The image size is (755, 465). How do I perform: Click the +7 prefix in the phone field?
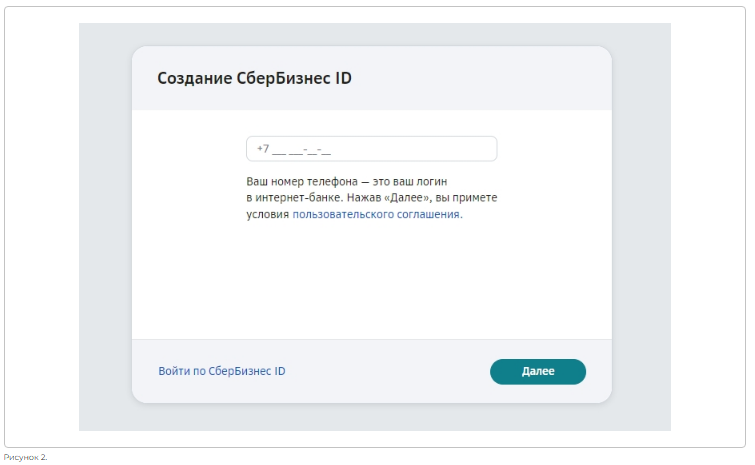(263, 148)
